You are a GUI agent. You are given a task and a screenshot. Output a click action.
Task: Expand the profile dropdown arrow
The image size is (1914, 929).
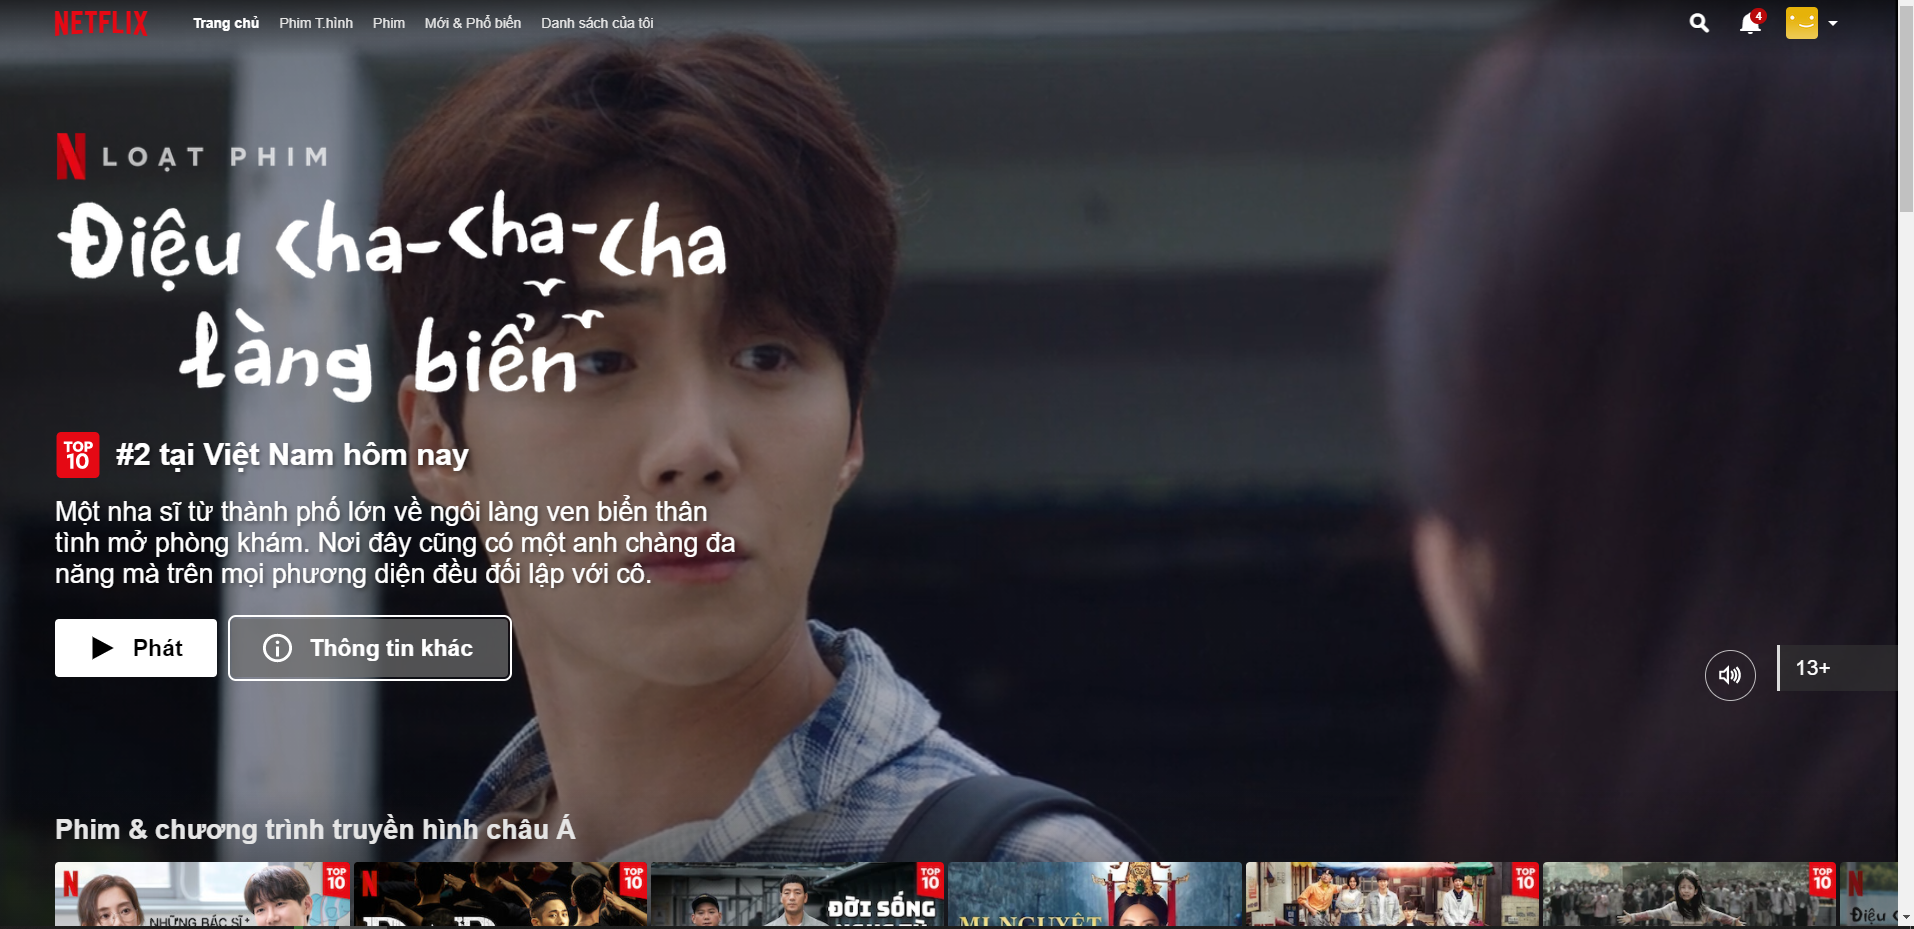point(1833,23)
